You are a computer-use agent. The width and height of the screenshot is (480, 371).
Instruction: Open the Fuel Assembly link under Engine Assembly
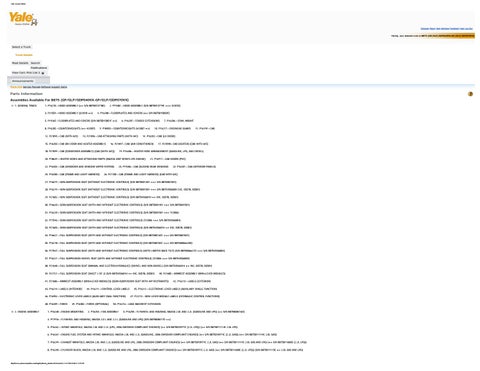[x=103, y=312]
